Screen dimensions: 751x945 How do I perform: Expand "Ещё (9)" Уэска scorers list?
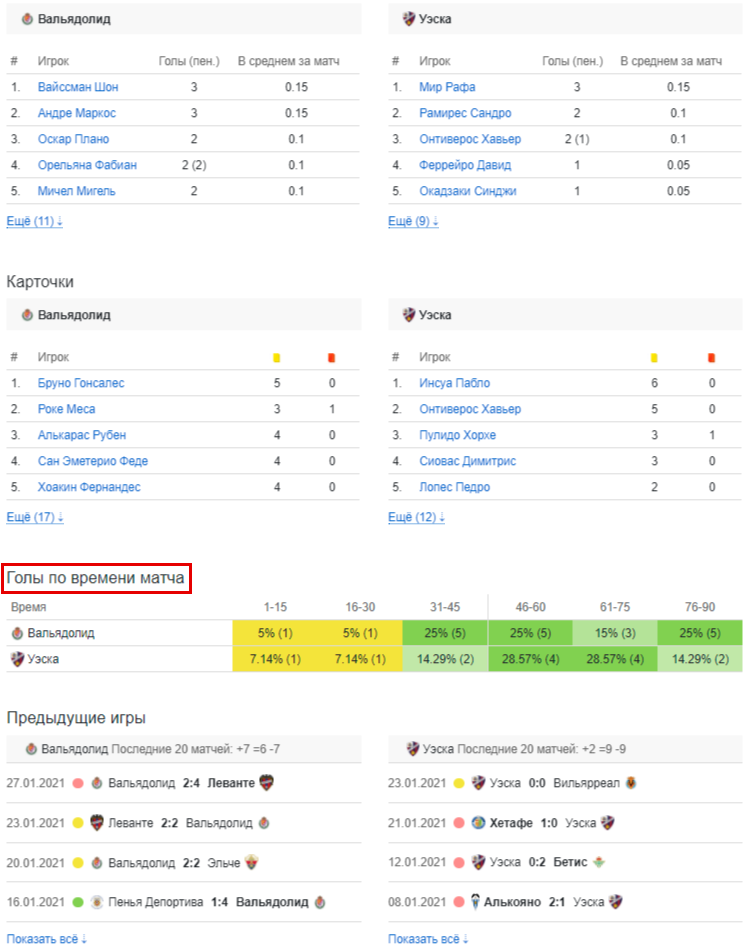pyautogui.click(x=413, y=221)
